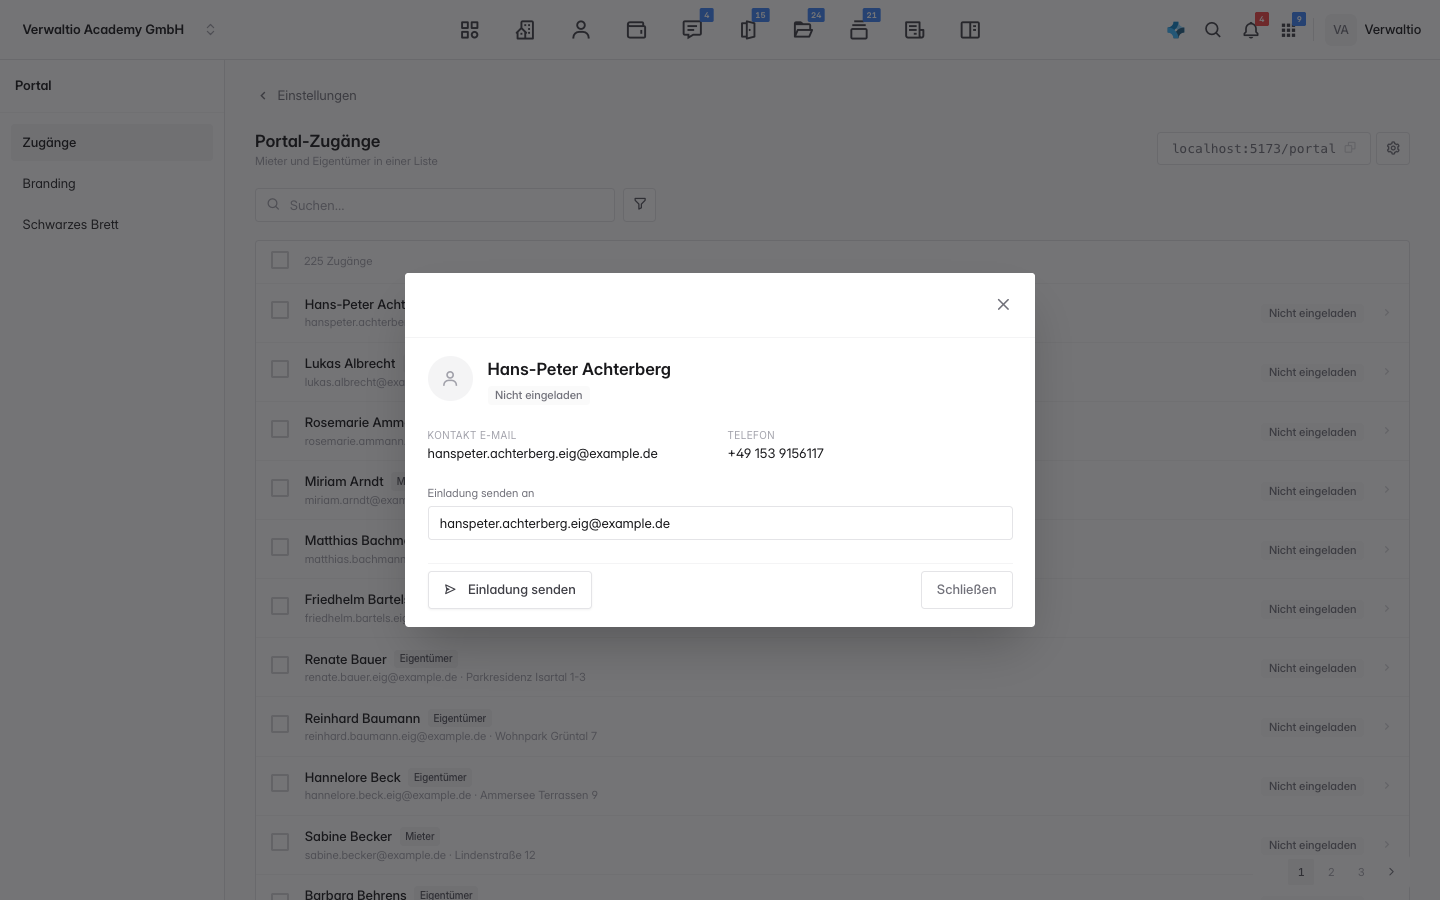Focus the 'Einladung senden an' email field
The height and width of the screenshot is (900, 1440).
720,523
